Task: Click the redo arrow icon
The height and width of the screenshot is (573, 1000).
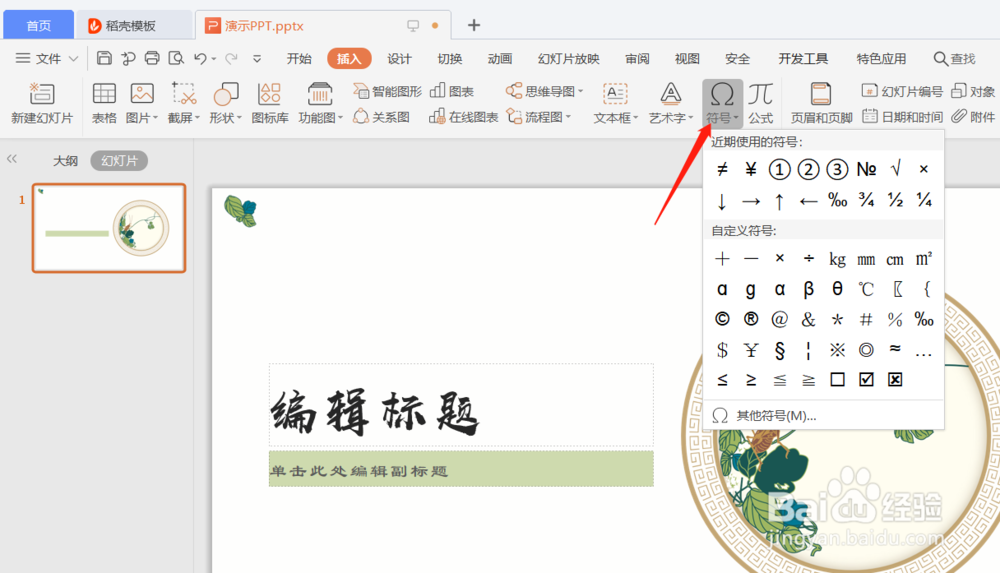Action: click(231, 58)
